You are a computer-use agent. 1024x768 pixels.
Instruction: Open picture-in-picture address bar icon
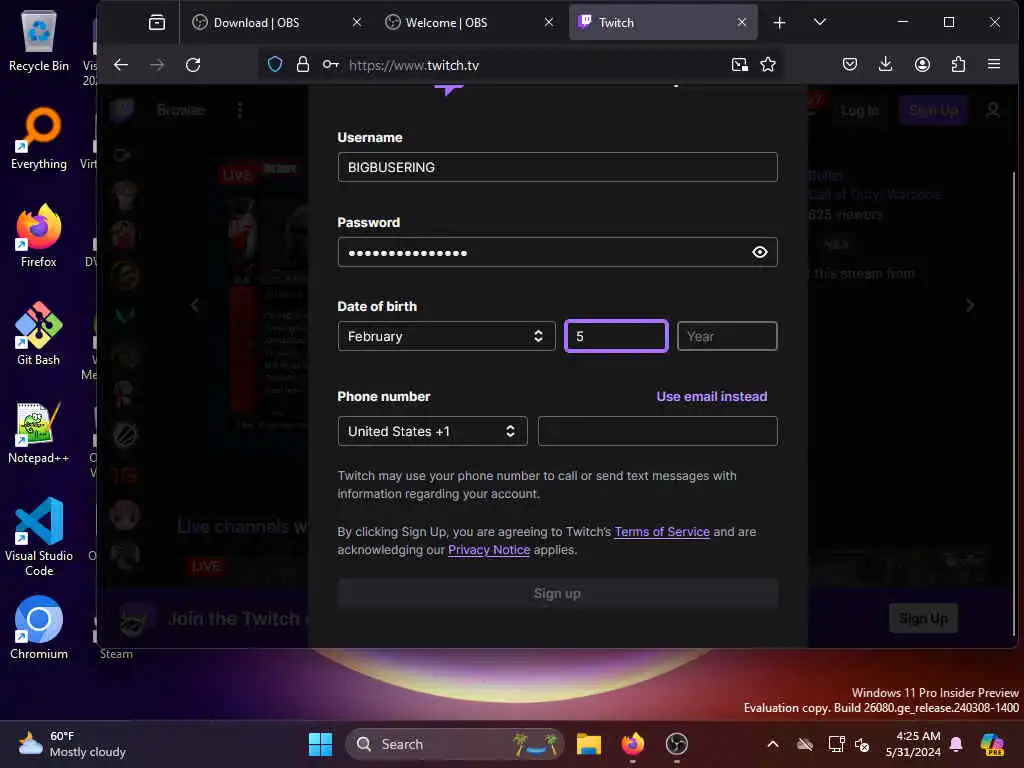739,65
